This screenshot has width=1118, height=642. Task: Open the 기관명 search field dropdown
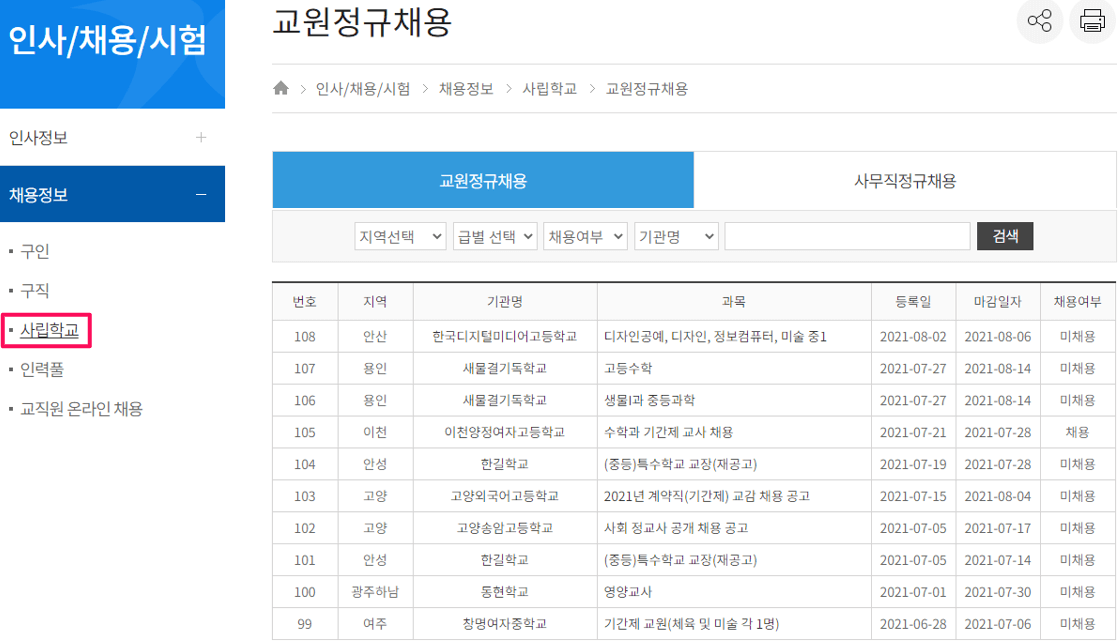[x=676, y=236]
